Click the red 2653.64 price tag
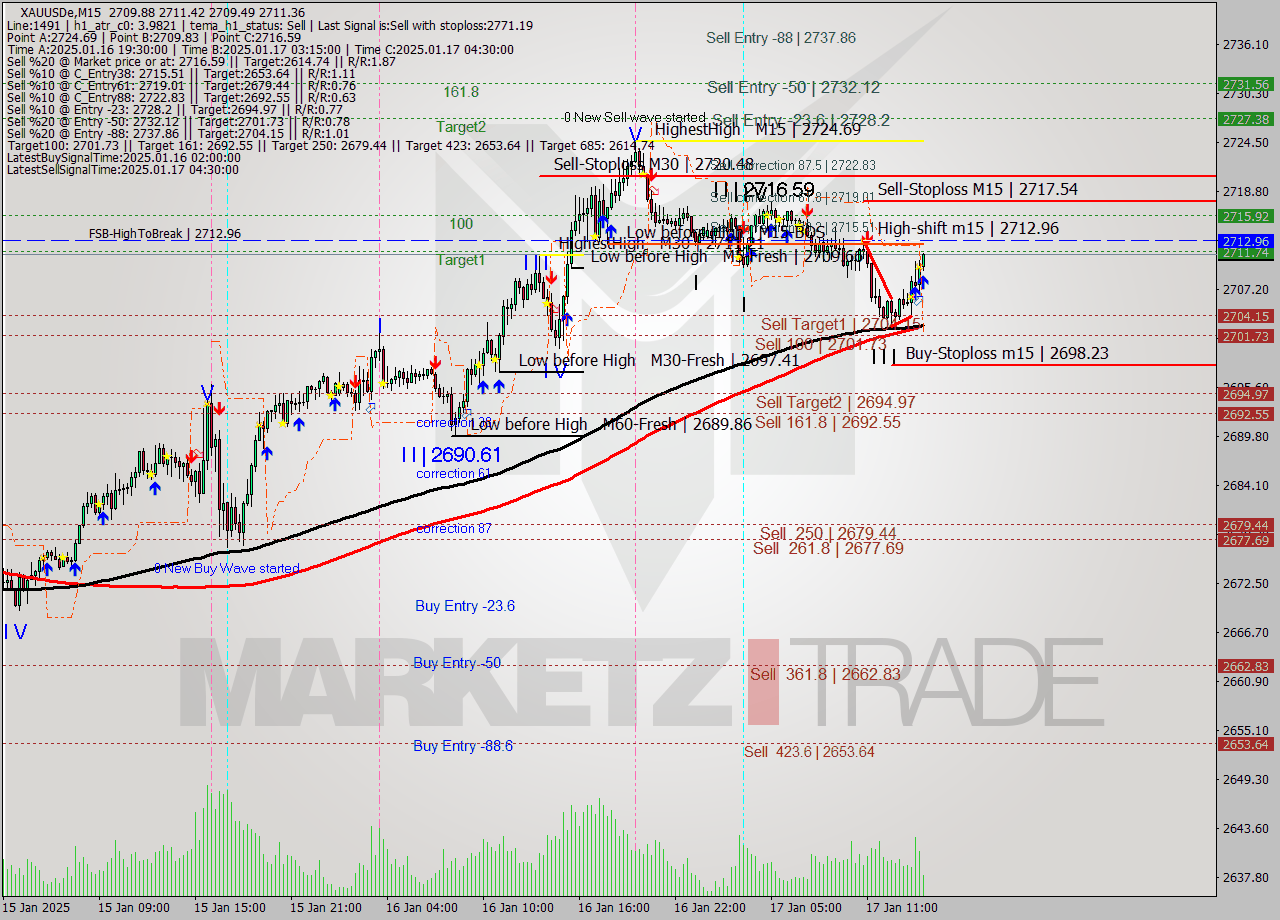The image size is (1280, 920). pos(1245,744)
